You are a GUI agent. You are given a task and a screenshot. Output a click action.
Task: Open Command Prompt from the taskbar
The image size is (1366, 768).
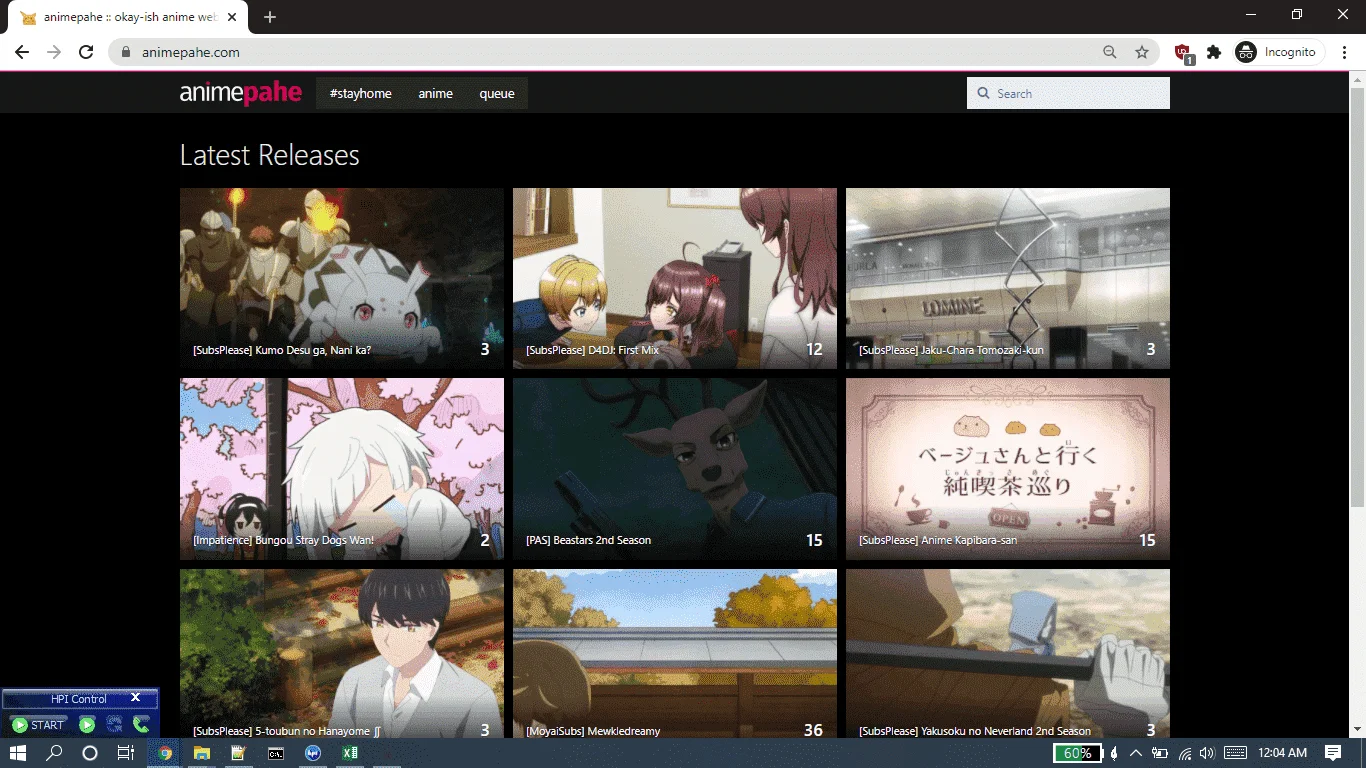pyautogui.click(x=275, y=753)
